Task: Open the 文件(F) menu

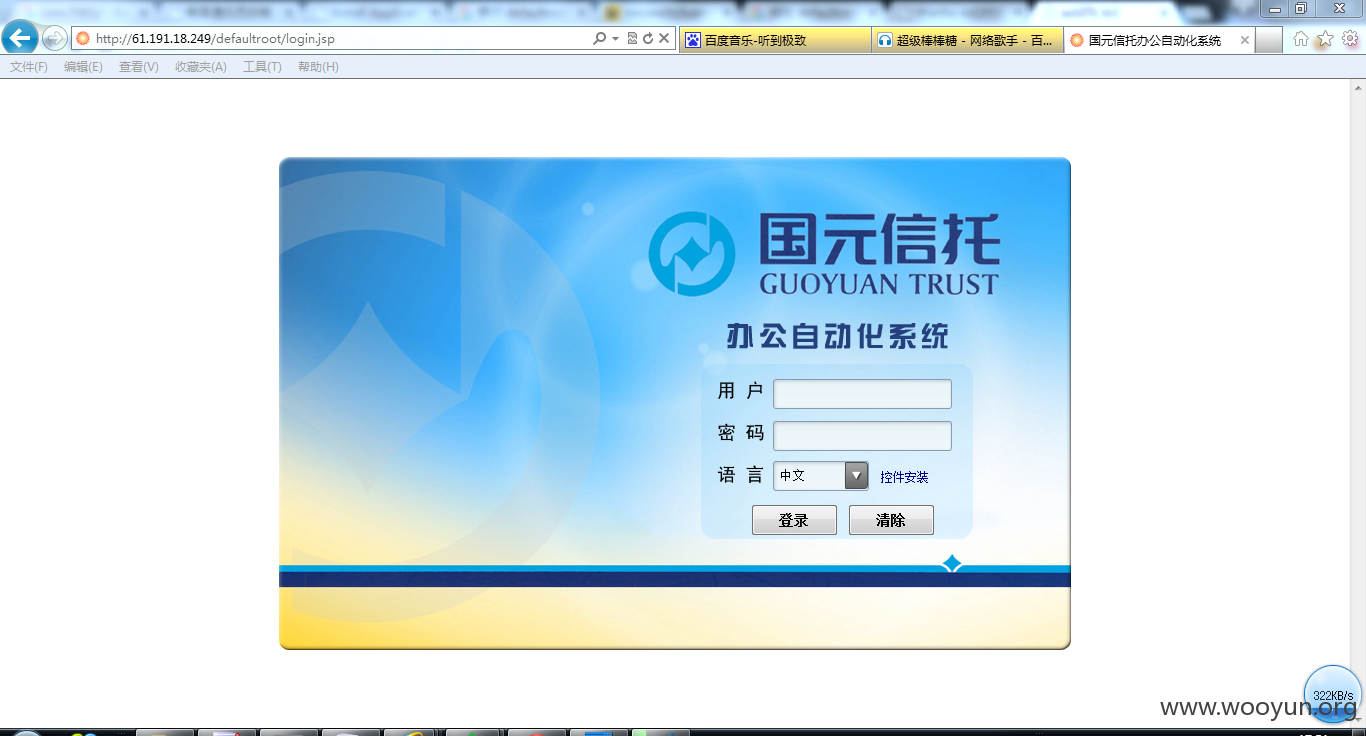Action: (x=29, y=67)
